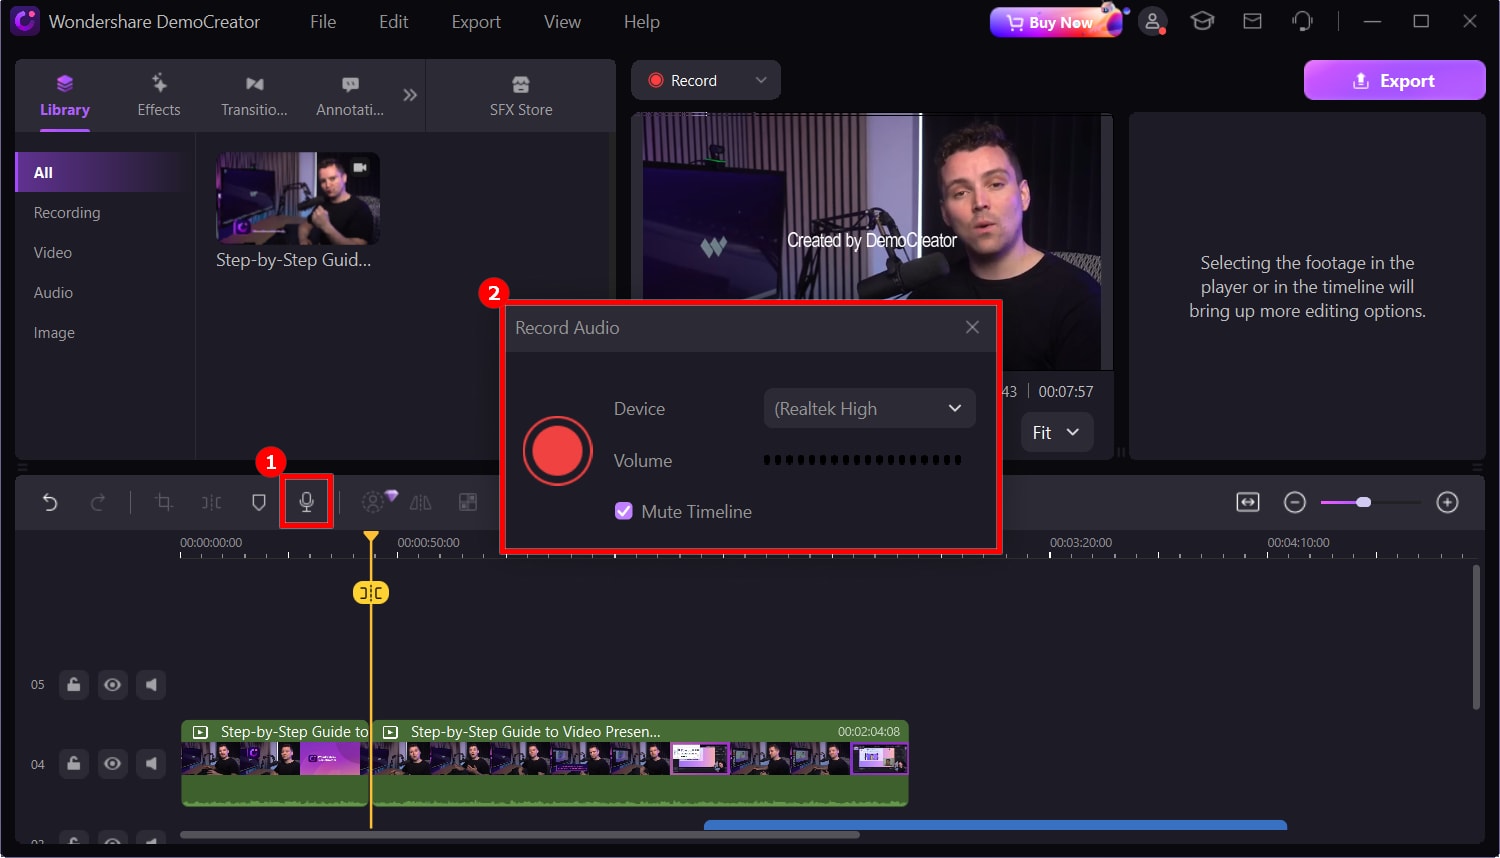This screenshot has width=1500, height=858.
Task: Open the Fit preview zoom dropdown
Action: (1057, 432)
